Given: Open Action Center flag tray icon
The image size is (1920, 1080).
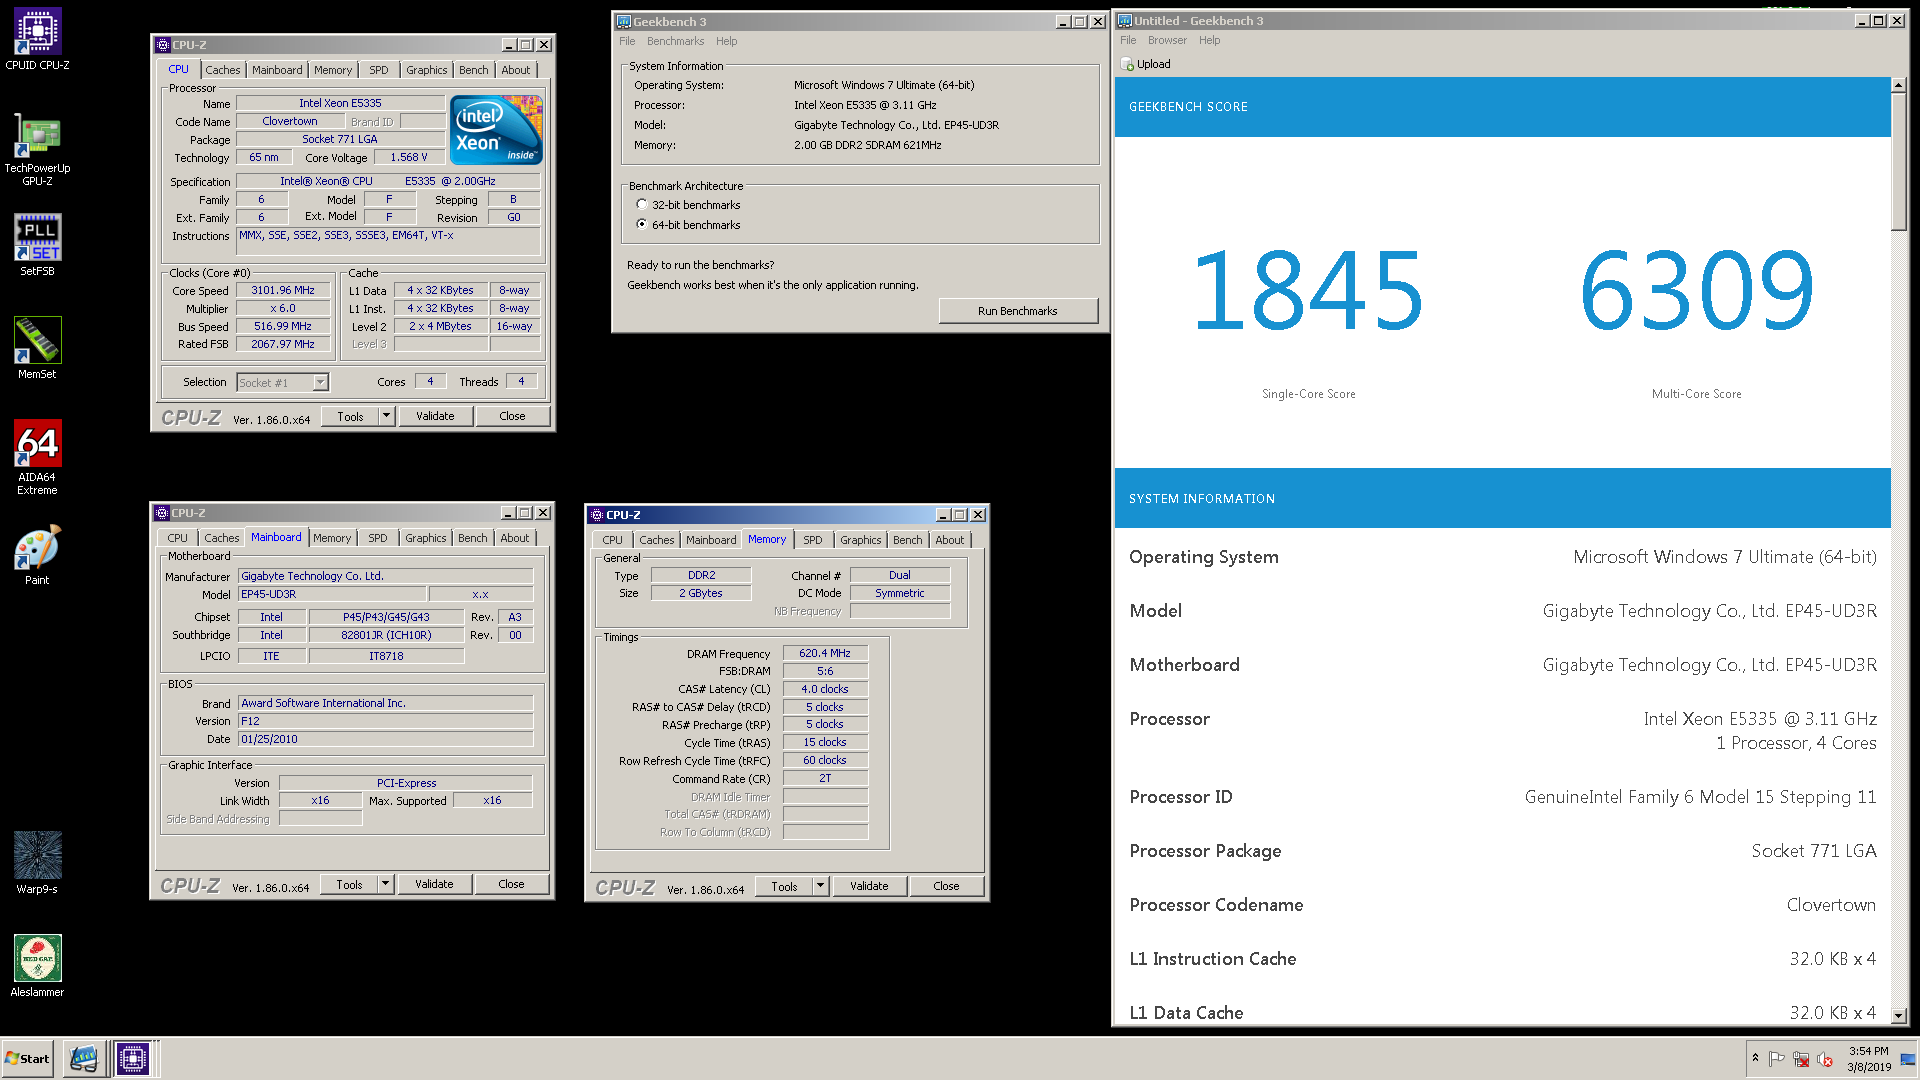Looking at the screenshot, I should point(1777,1059).
